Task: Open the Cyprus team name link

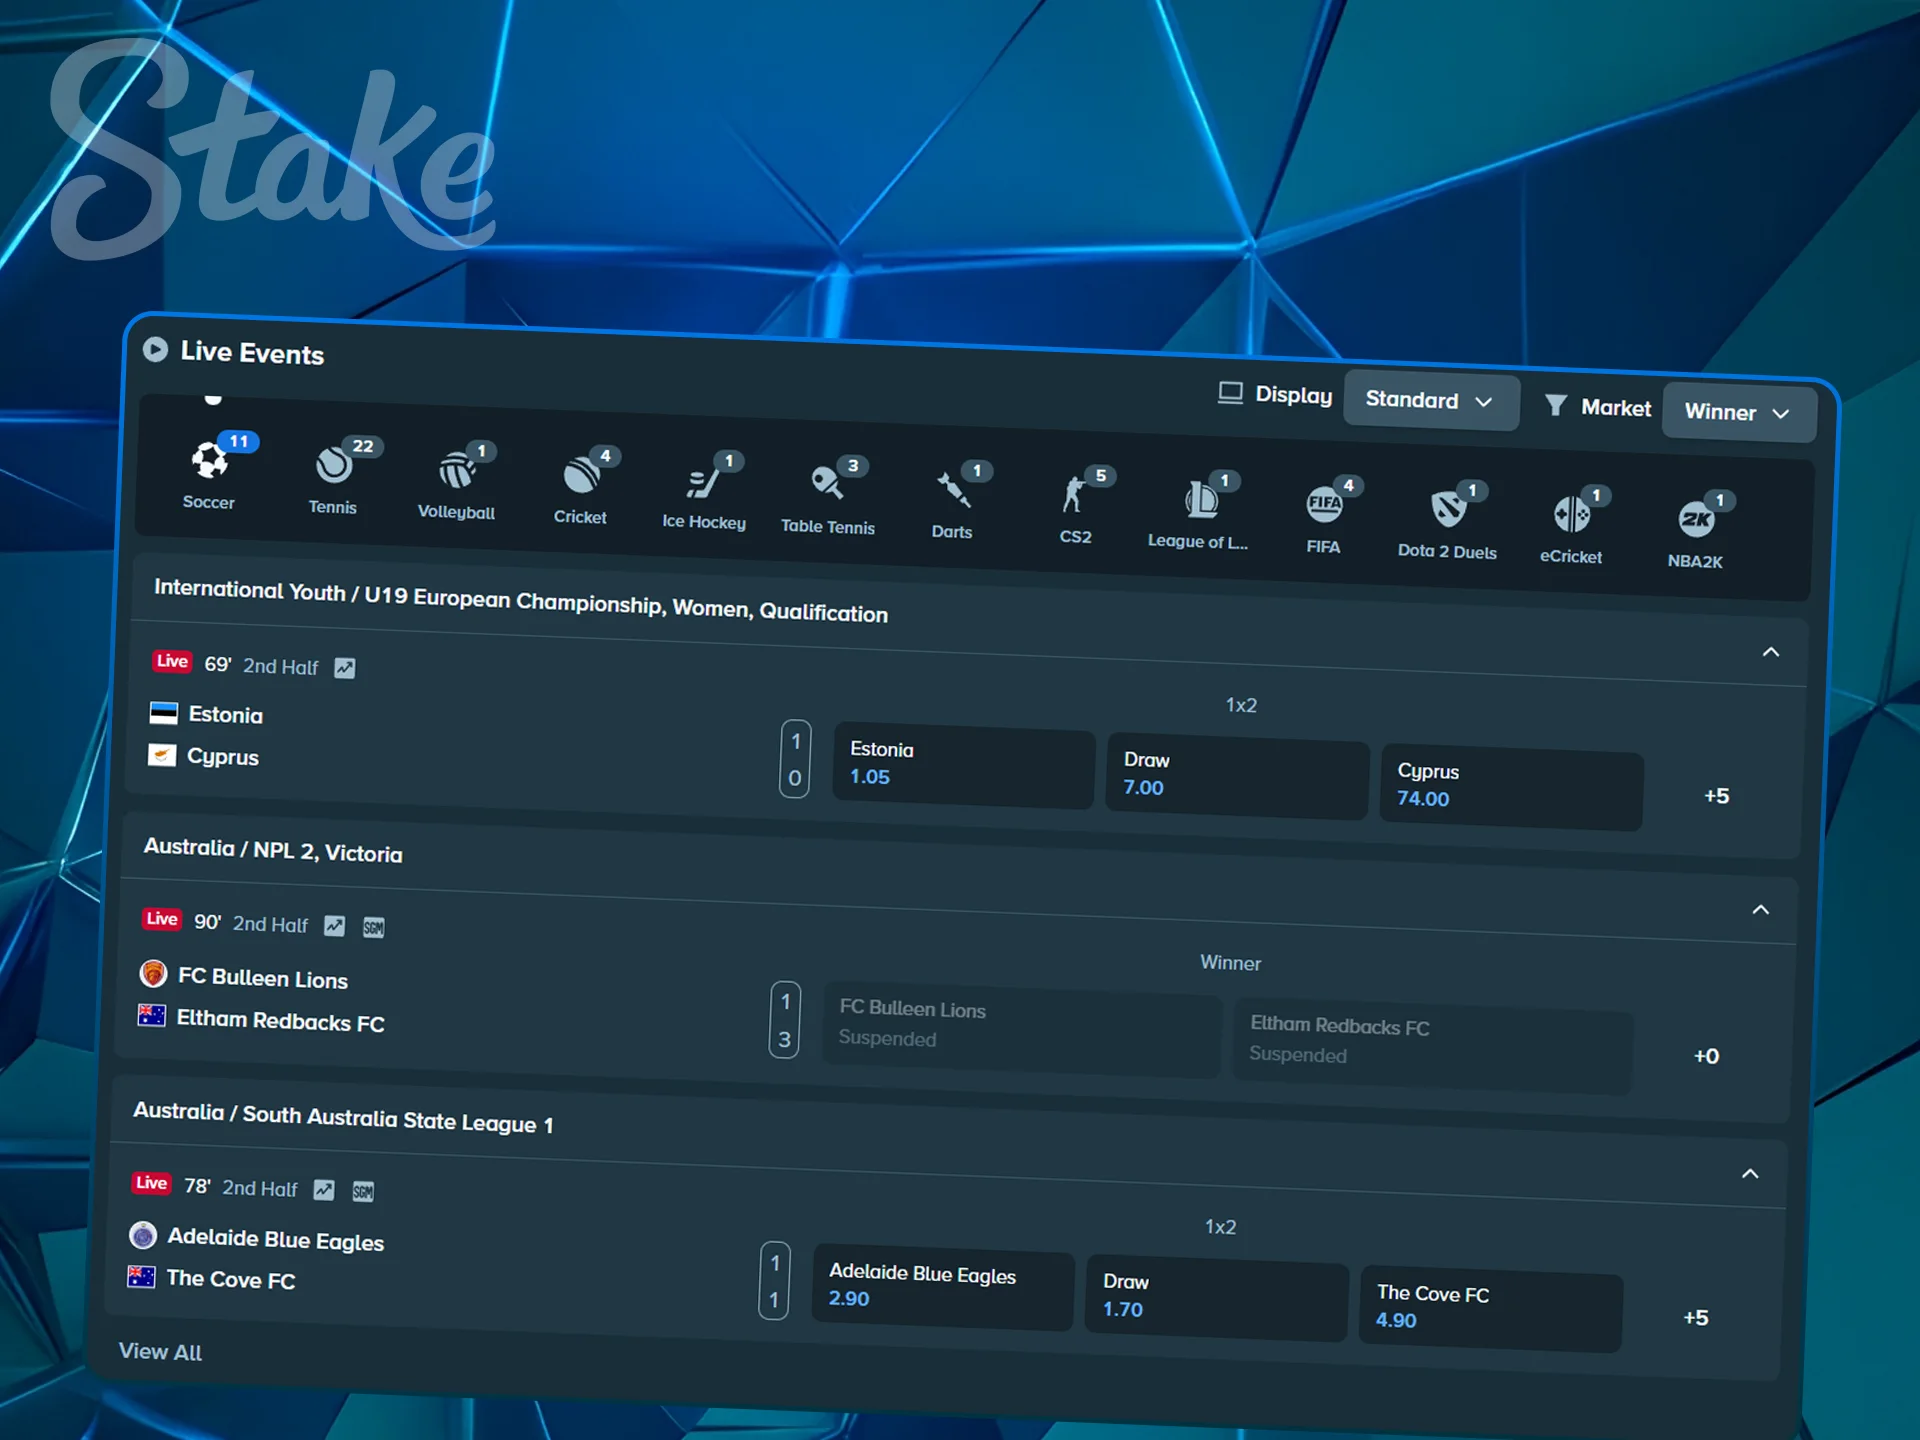Action: (x=223, y=757)
